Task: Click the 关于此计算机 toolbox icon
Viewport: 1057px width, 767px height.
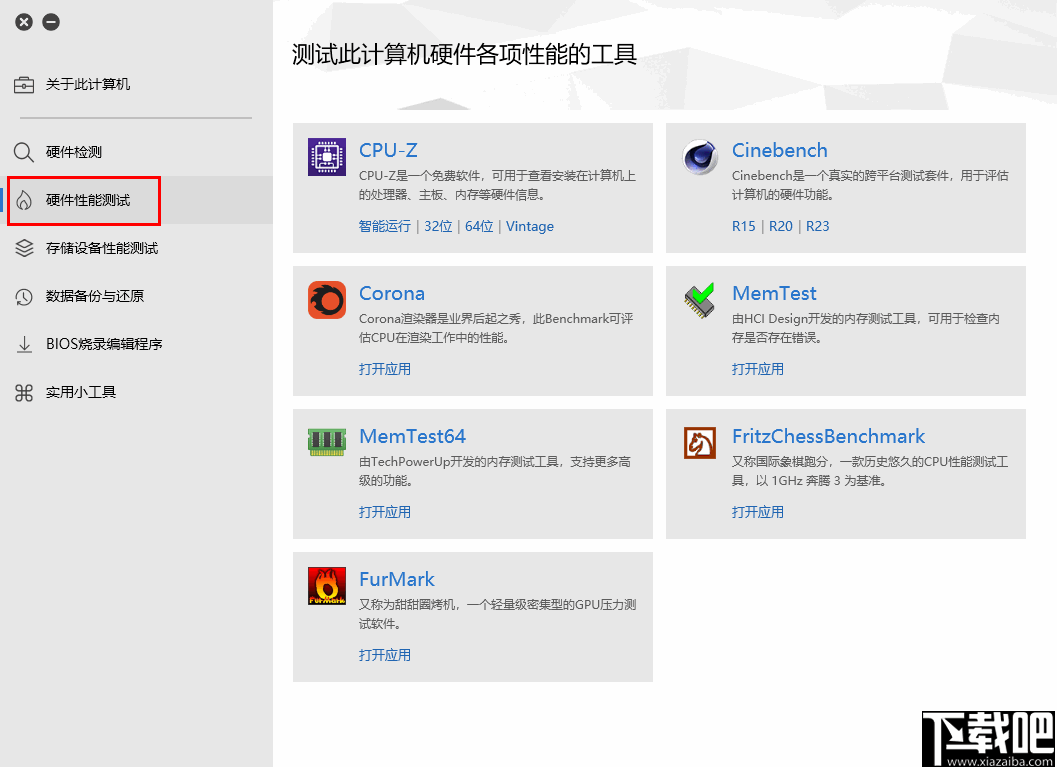Action: coord(23,84)
